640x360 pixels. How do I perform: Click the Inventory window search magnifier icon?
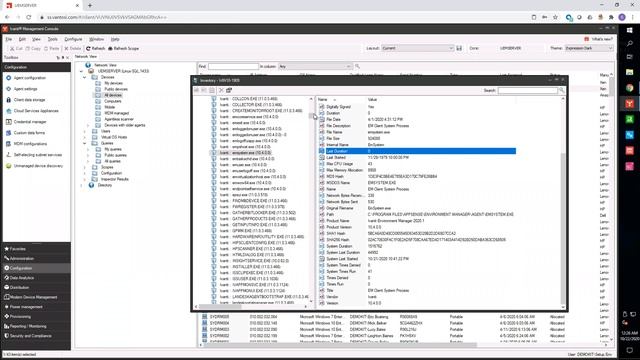pyautogui.click(x=562, y=90)
